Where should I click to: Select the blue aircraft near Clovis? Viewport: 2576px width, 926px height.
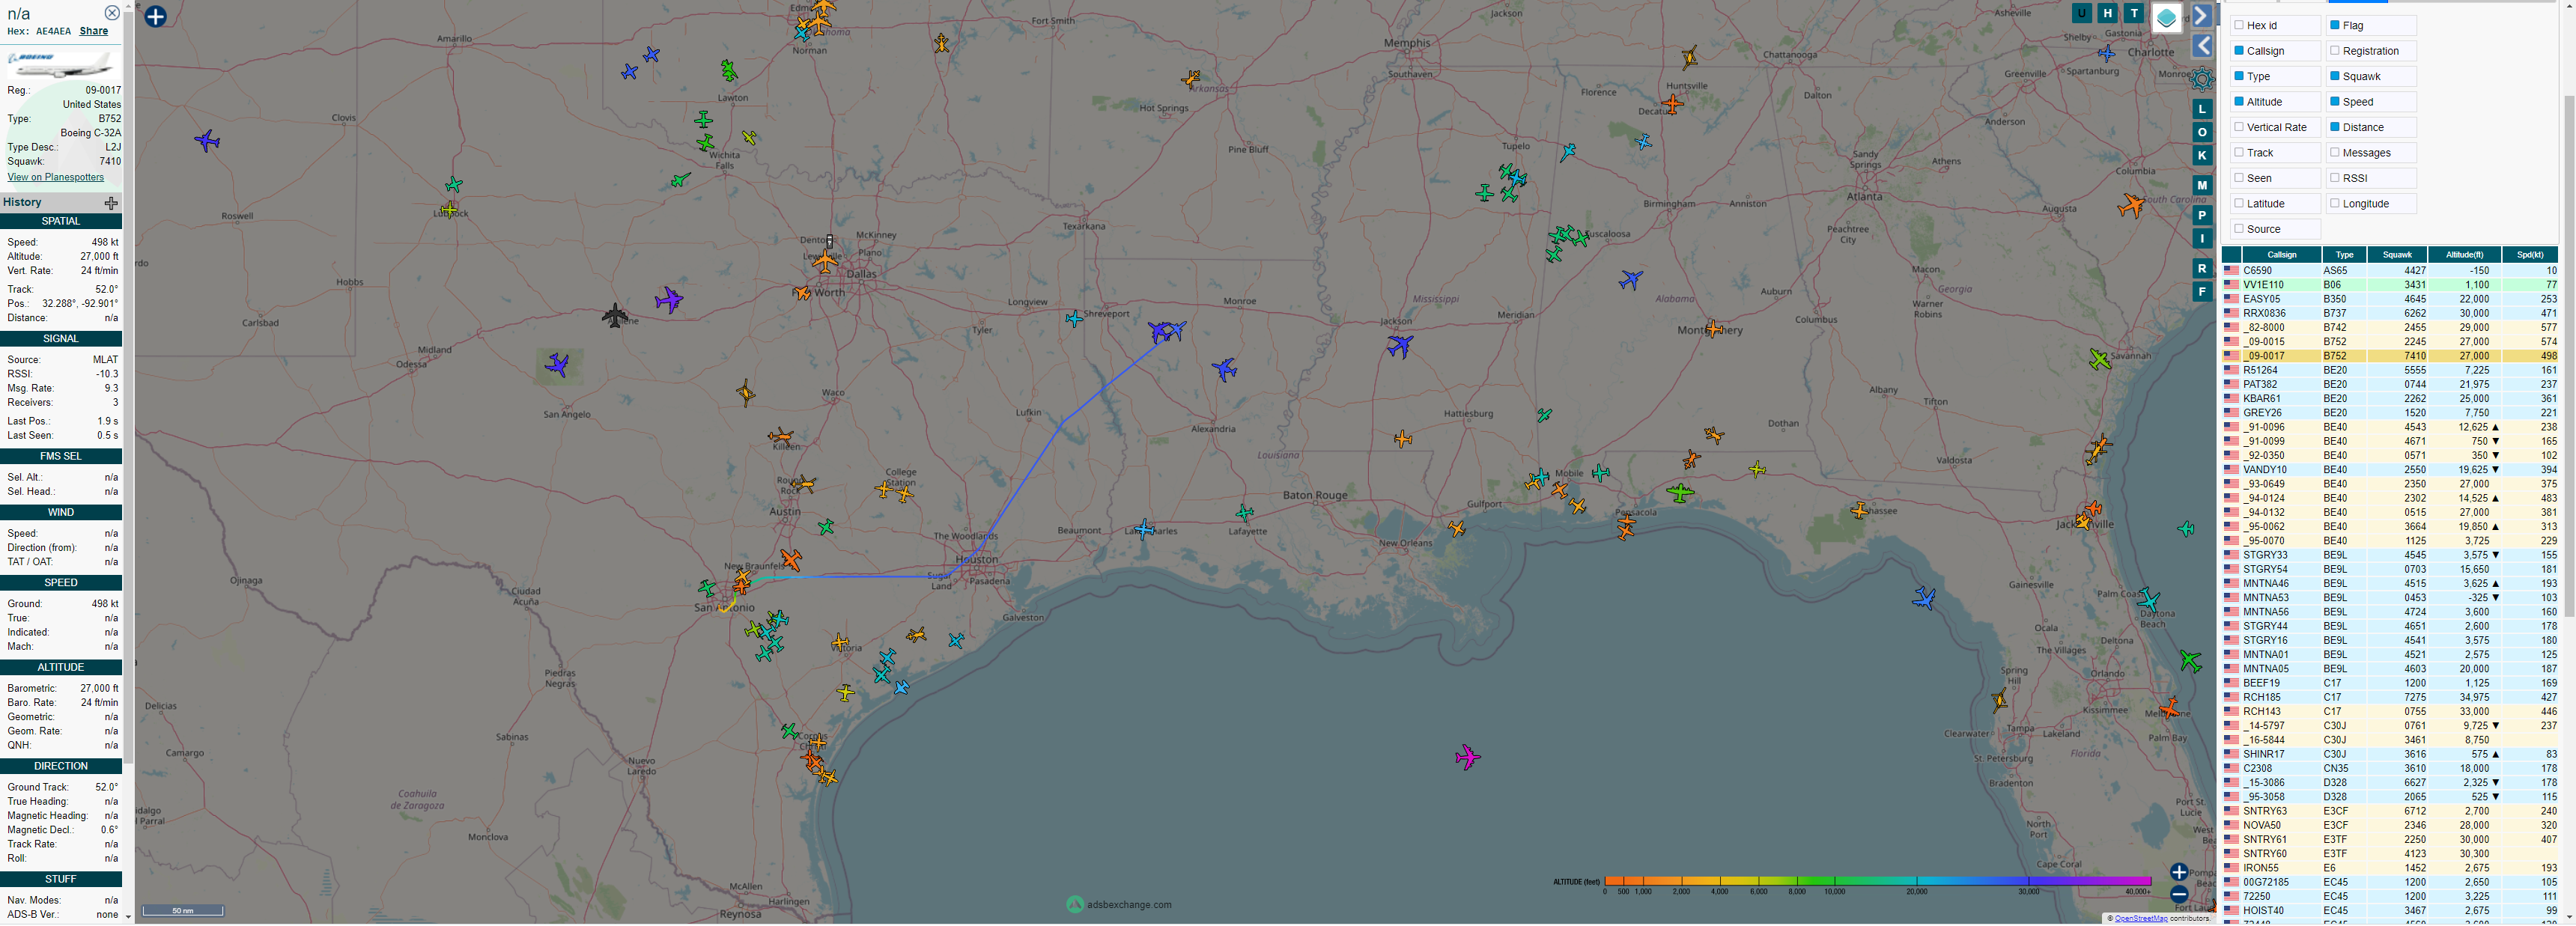(207, 140)
